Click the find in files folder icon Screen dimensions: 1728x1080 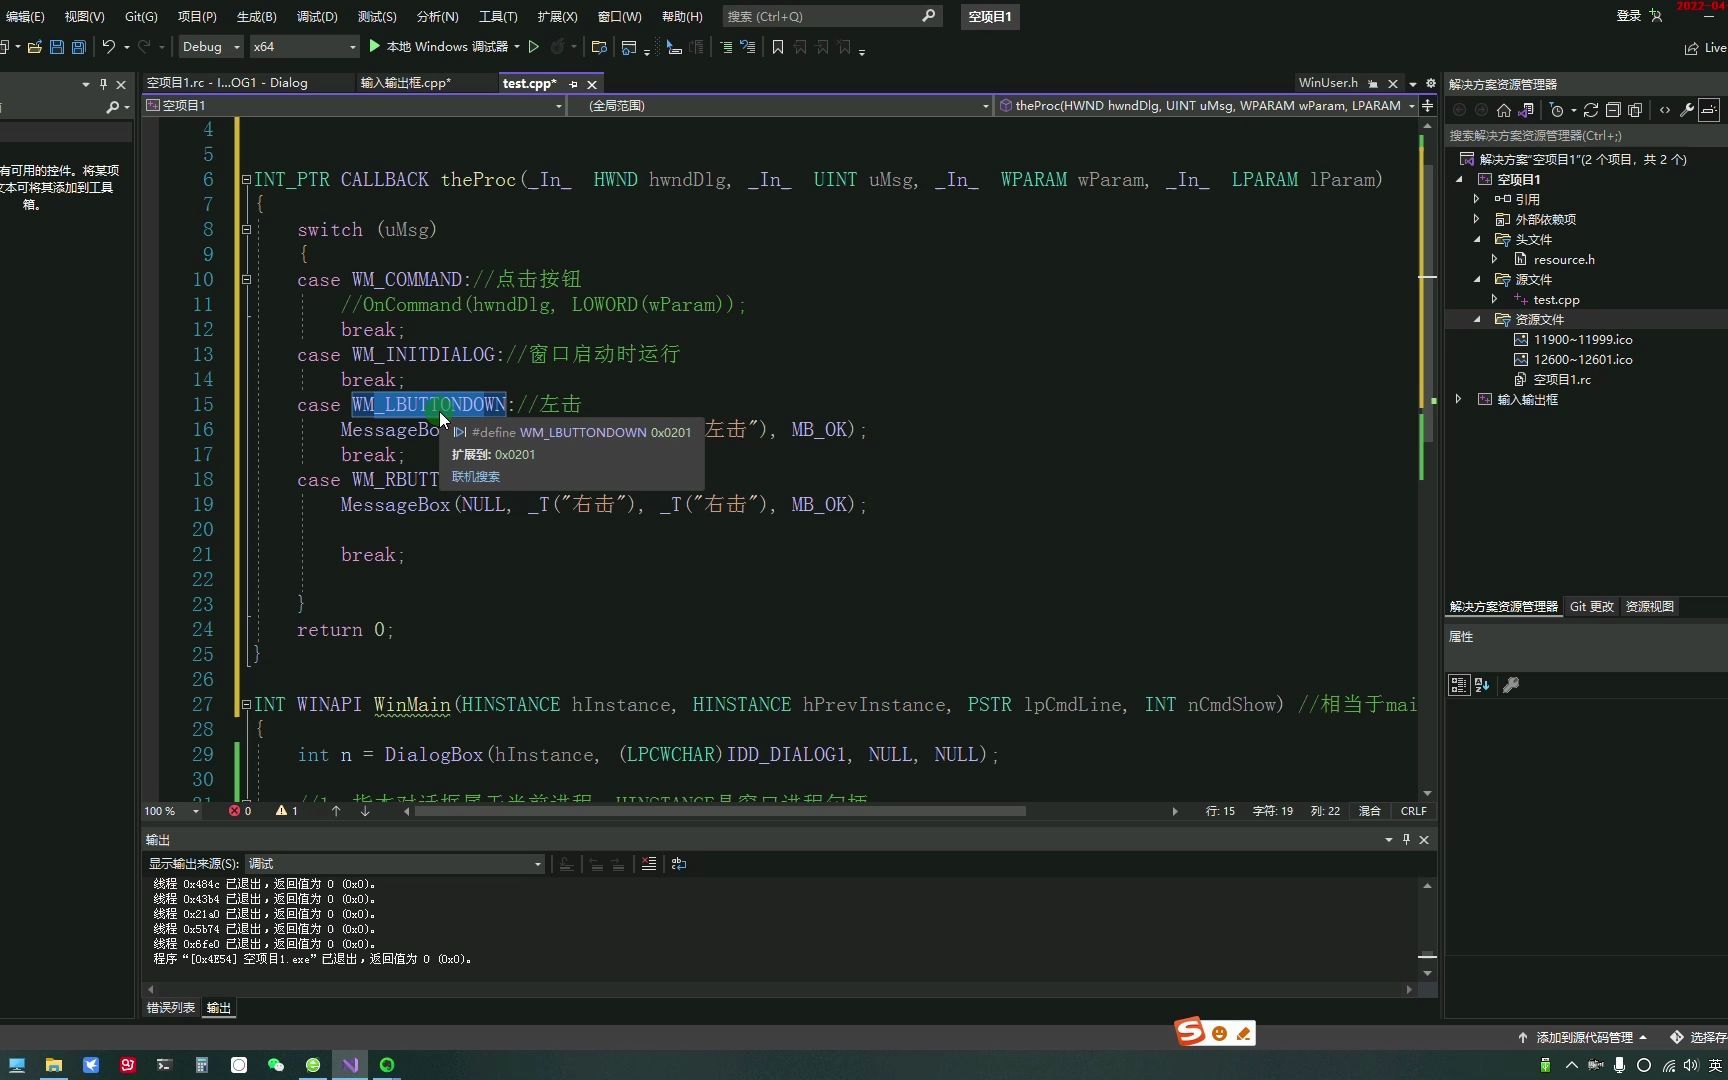point(599,47)
